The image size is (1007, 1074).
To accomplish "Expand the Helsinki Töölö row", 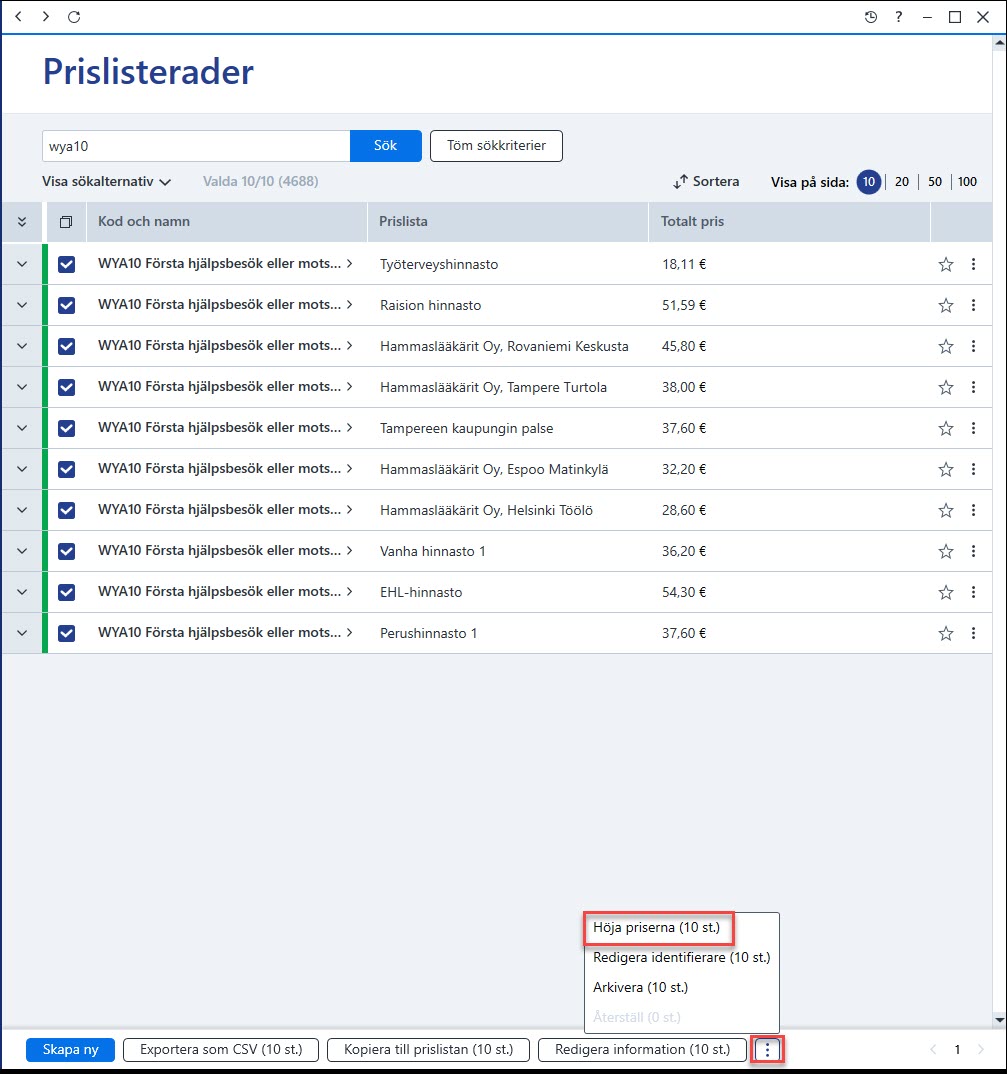I will pos(22,510).
